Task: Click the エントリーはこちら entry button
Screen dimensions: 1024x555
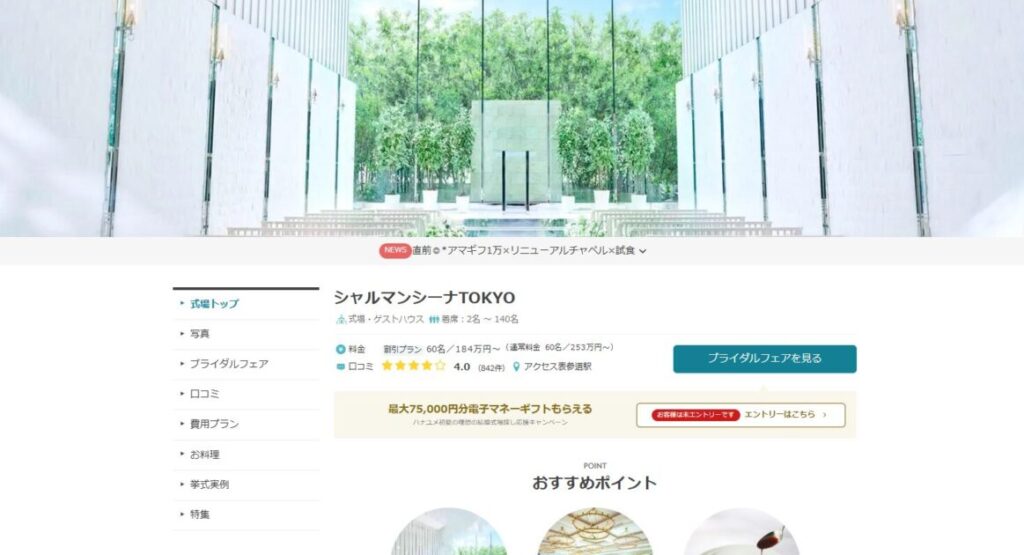Action: click(741, 415)
